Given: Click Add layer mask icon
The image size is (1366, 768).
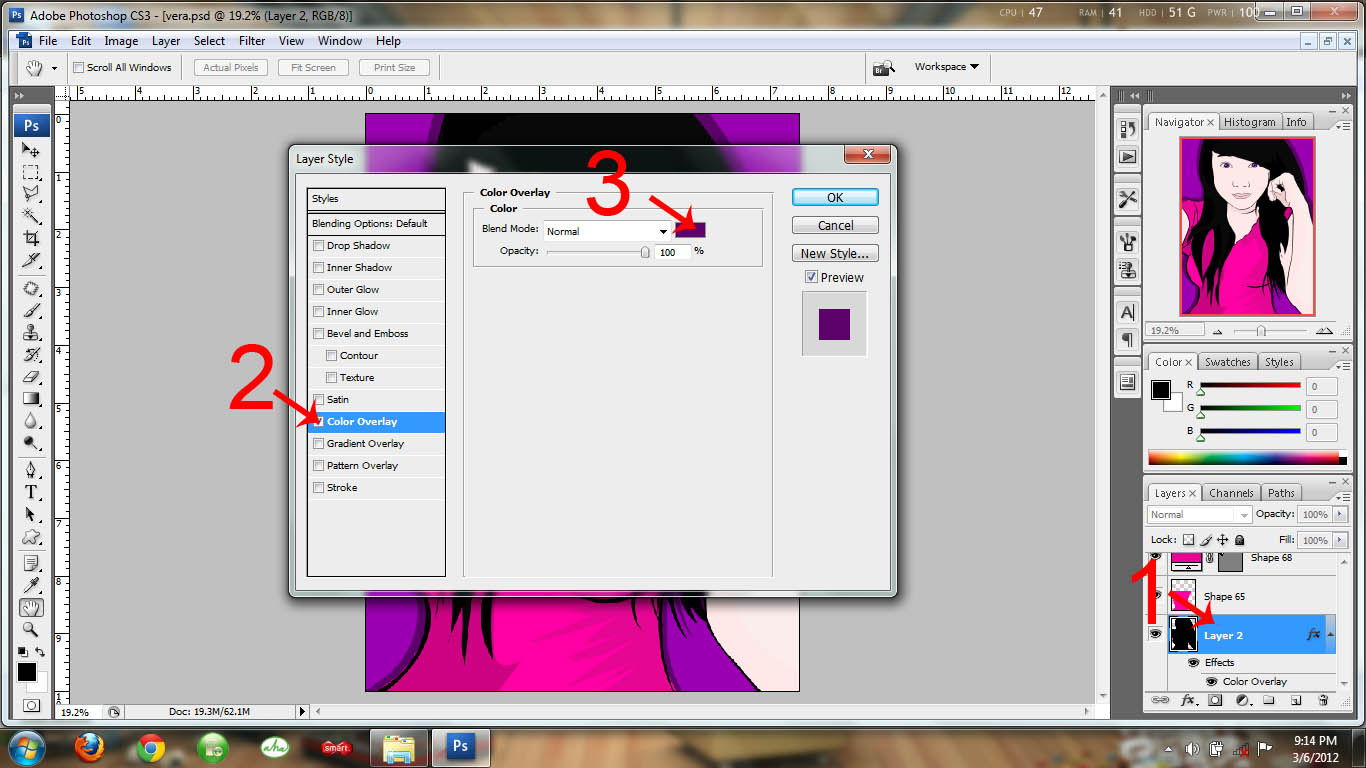Looking at the screenshot, I should click(x=1215, y=701).
